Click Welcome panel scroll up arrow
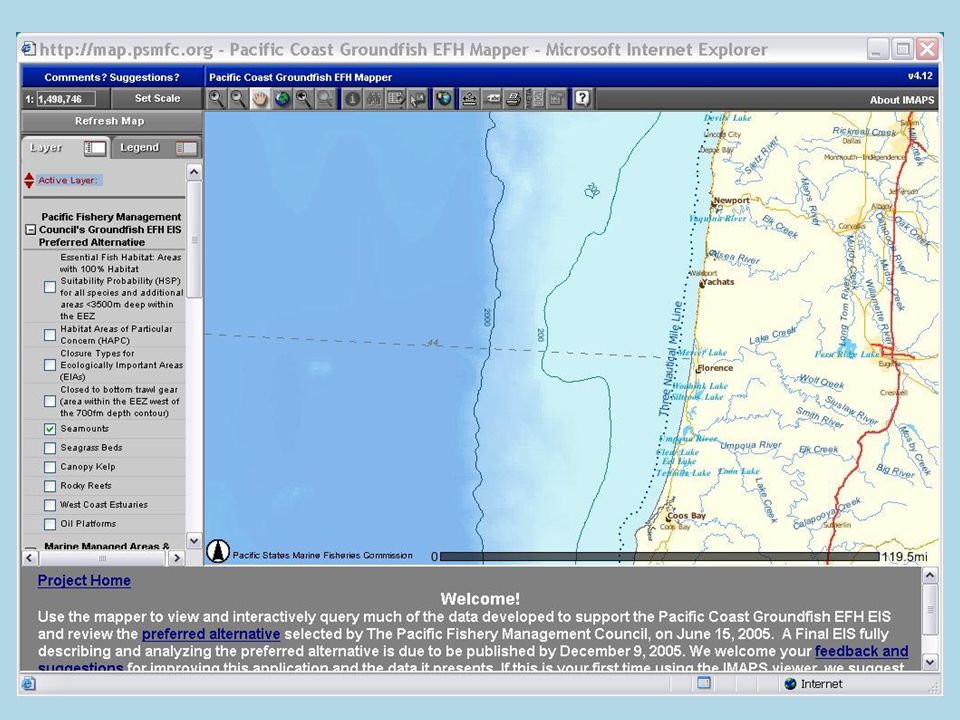The width and height of the screenshot is (960, 720). click(x=929, y=576)
